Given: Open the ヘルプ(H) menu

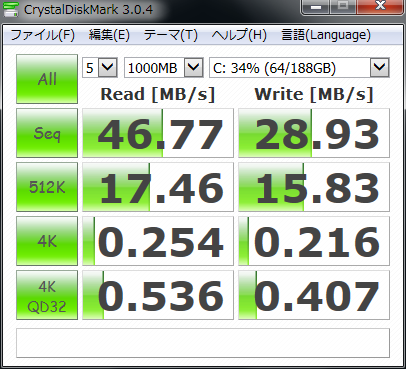Looking at the screenshot, I should [x=239, y=35].
